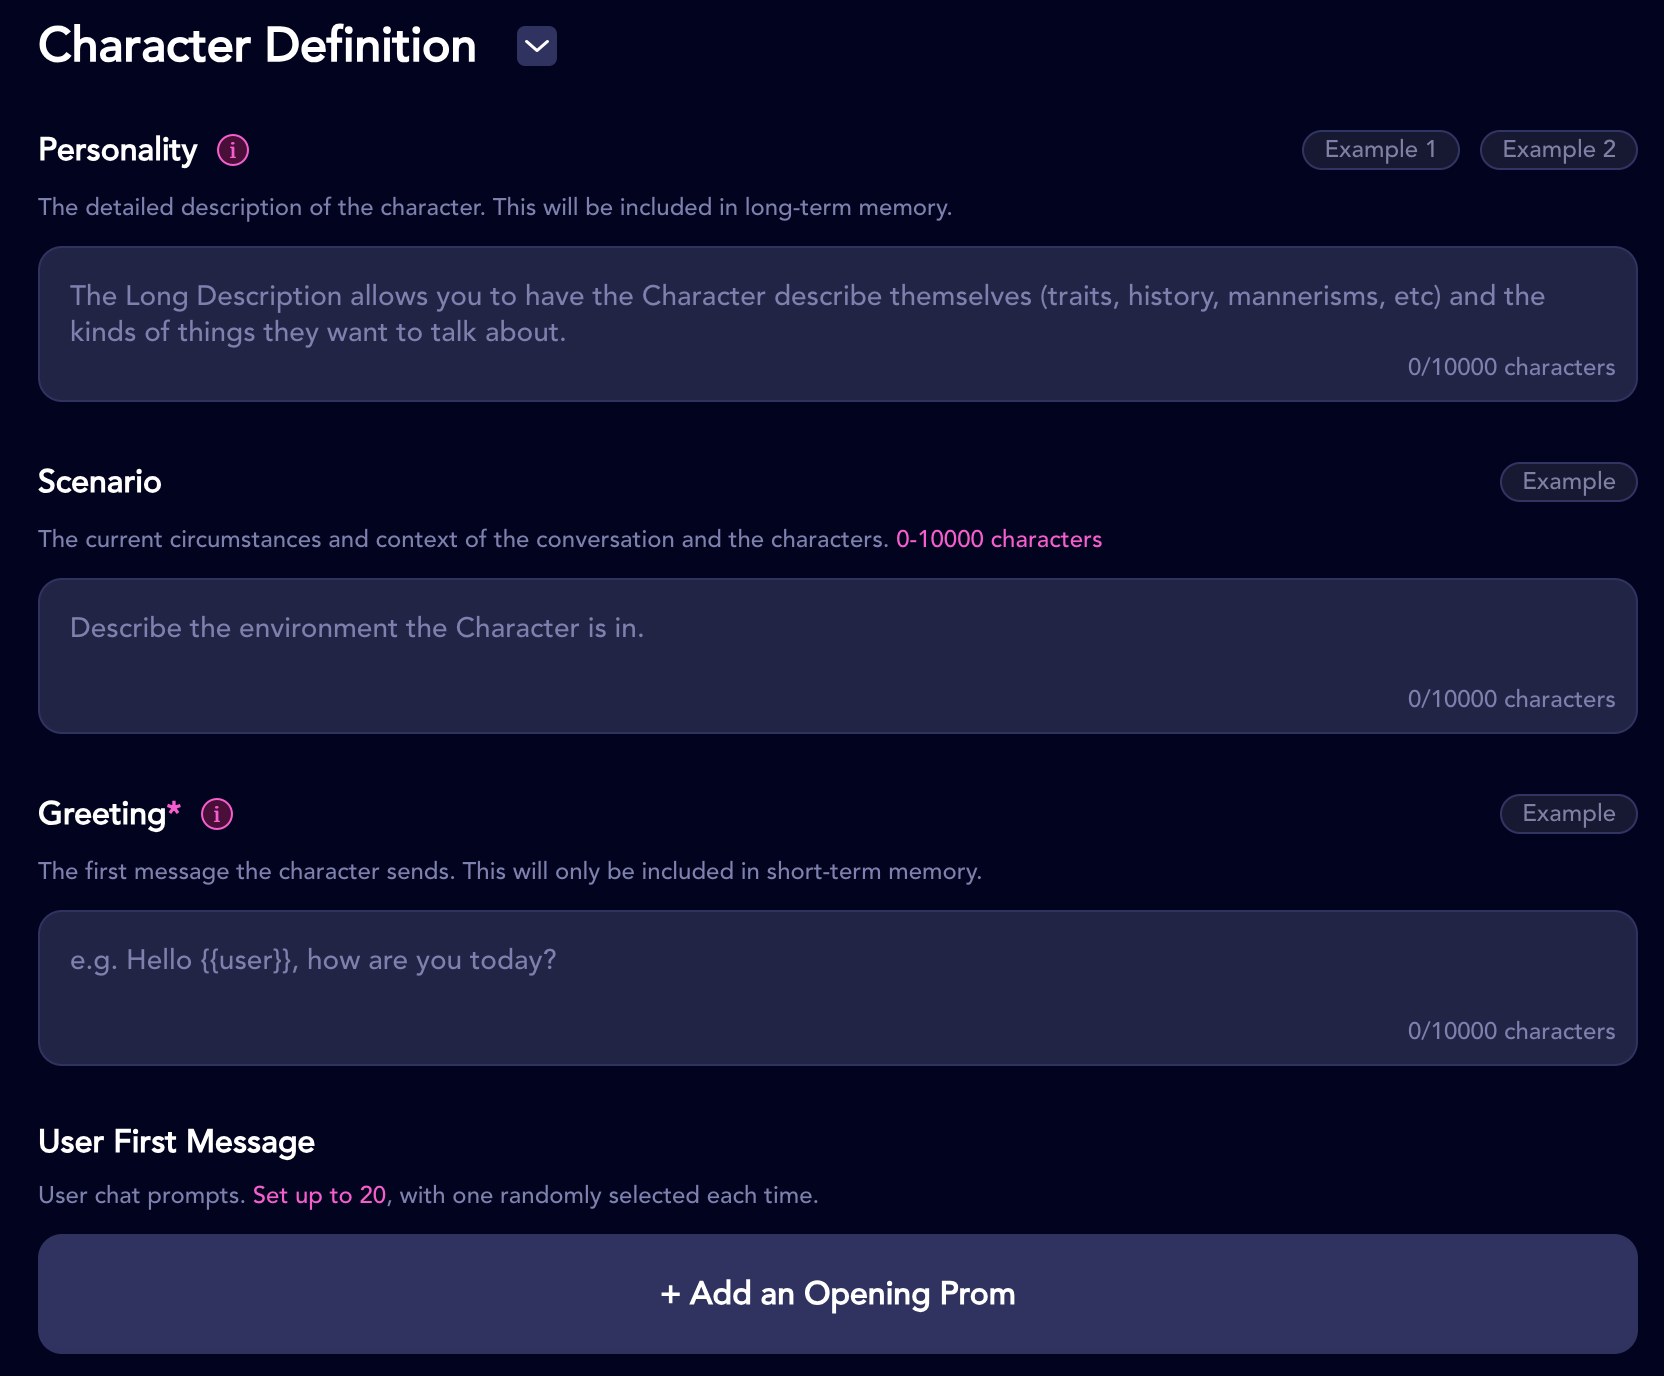Click the pink 'Set up to 20' text
The image size is (1664, 1376).
319,1195
